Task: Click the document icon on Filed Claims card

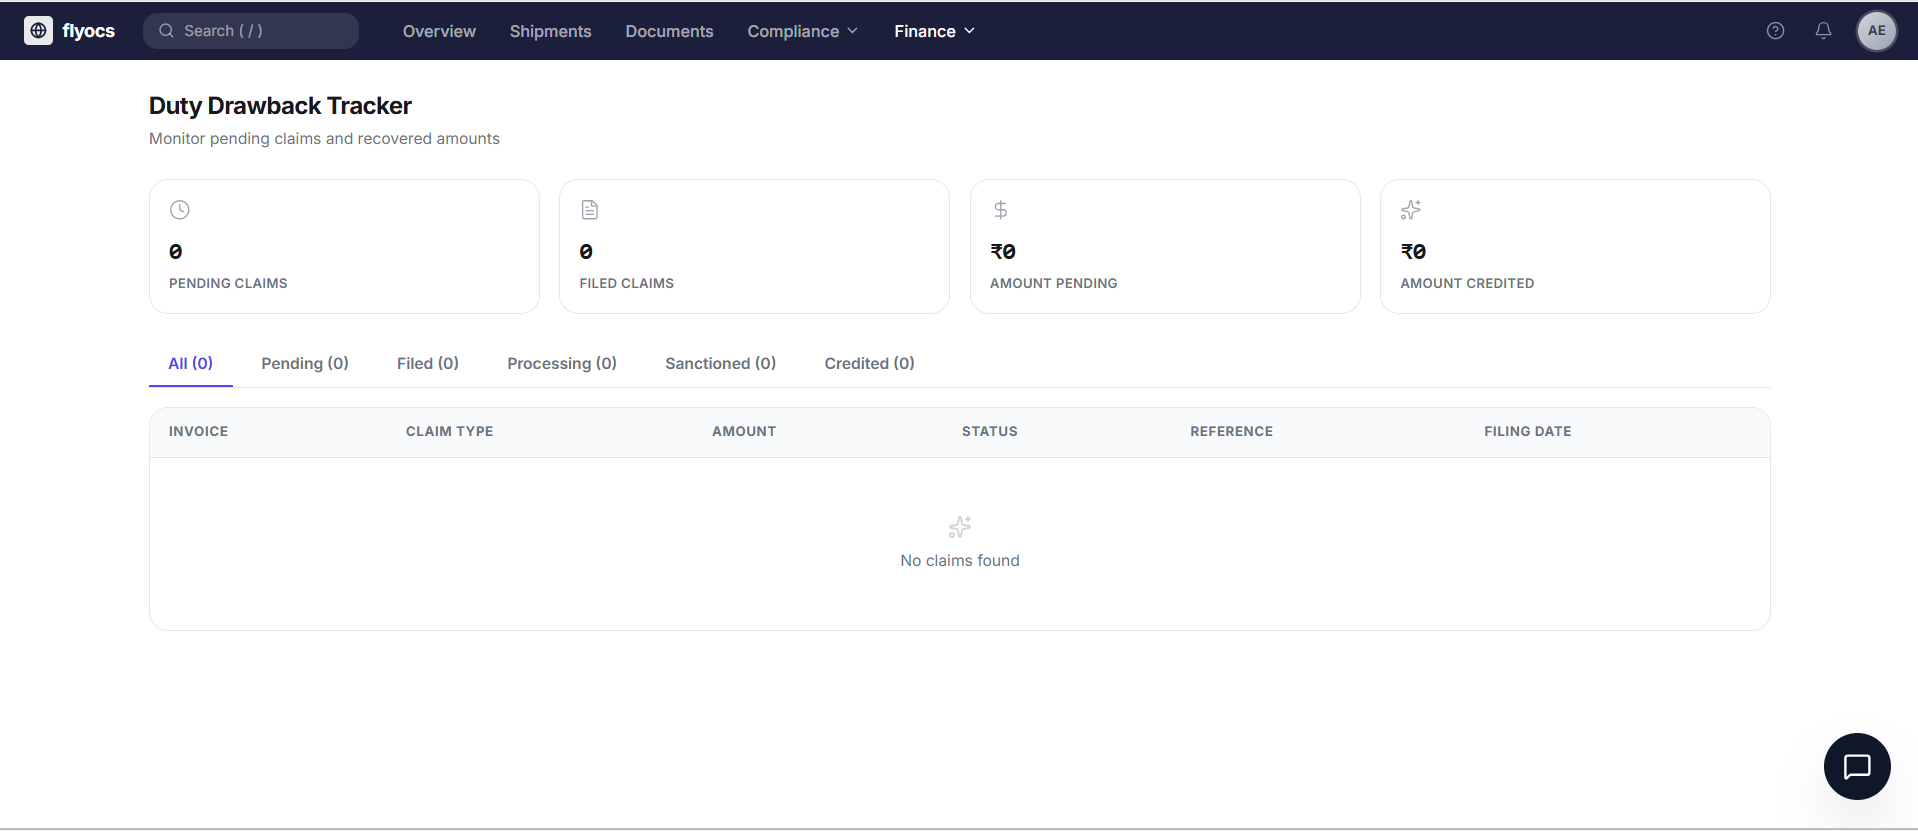Action: click(x=590, y=210)
